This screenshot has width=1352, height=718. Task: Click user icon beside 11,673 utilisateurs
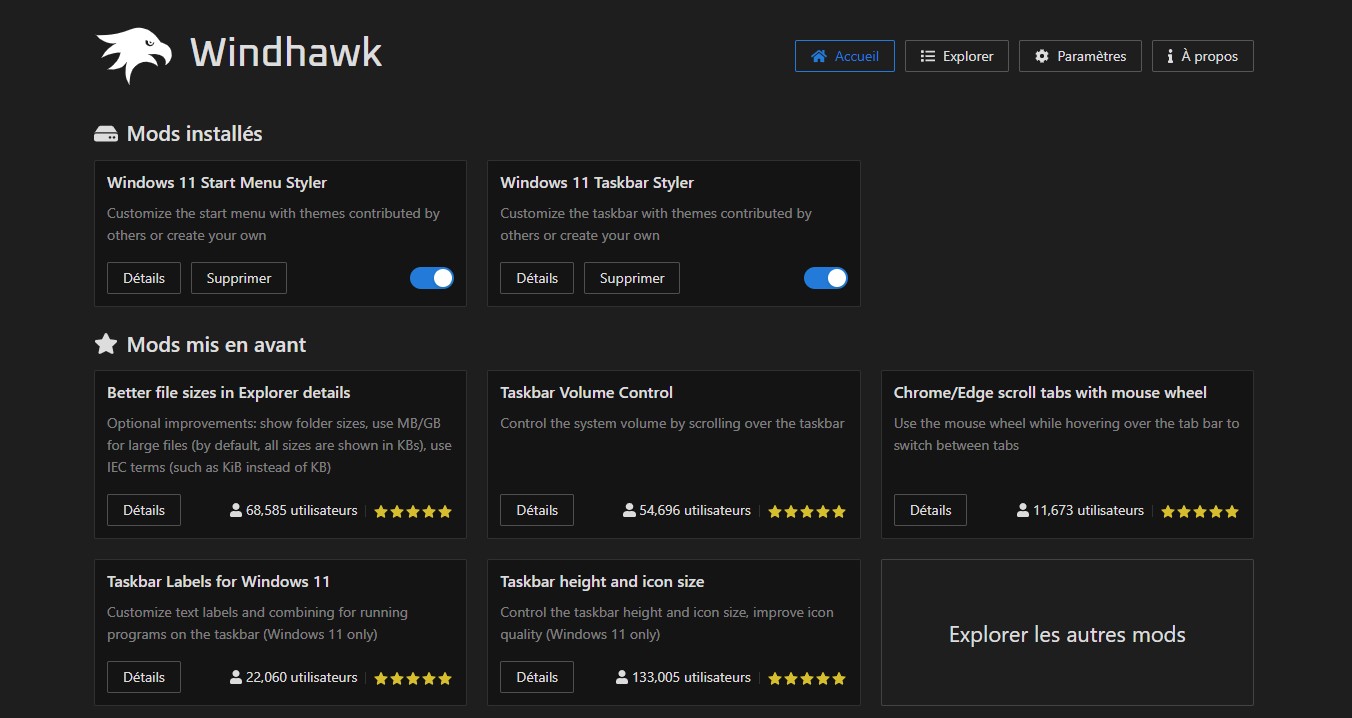[1023, 510]
